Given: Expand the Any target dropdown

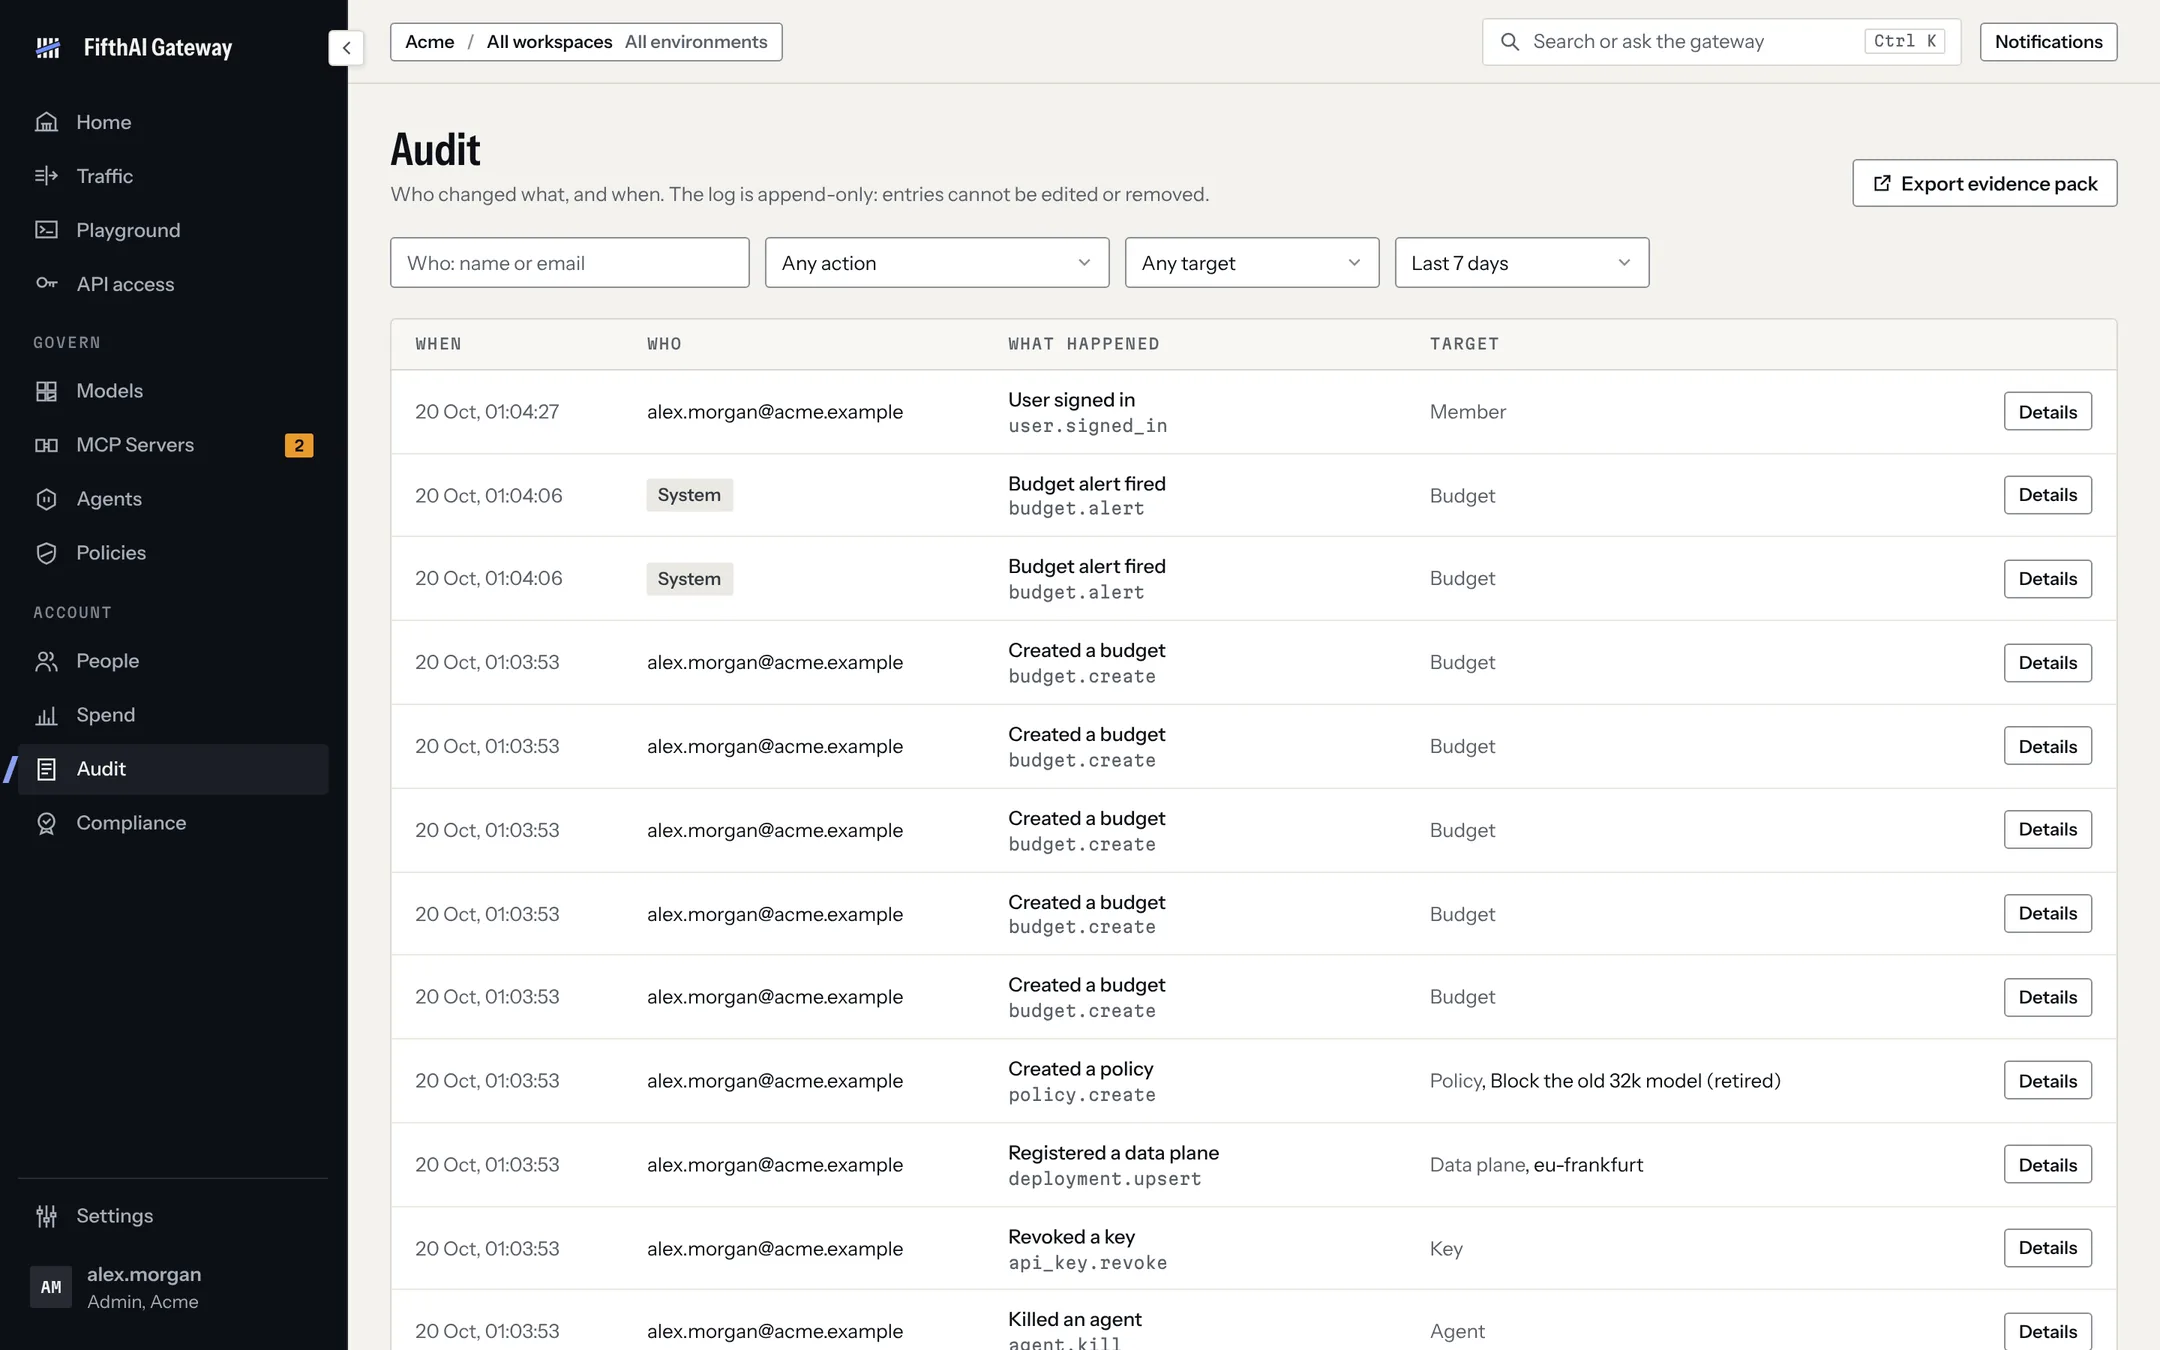Looking at the screenshot, I should (1252, 263).
